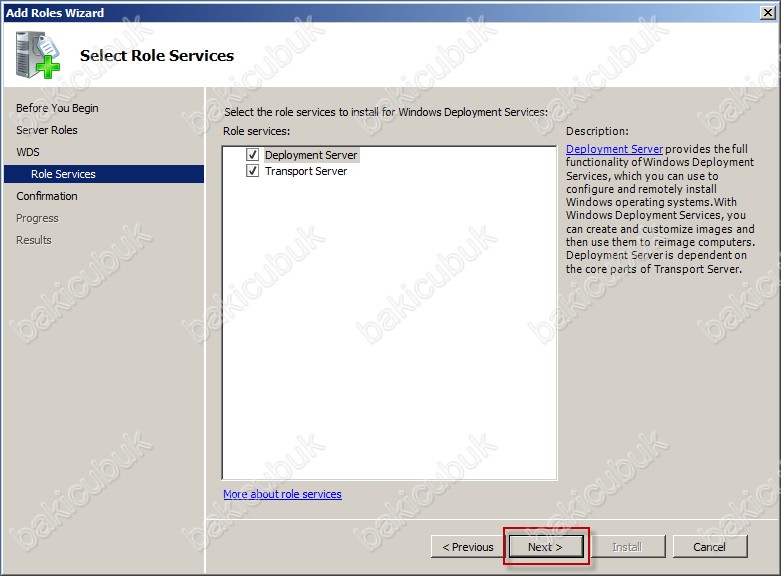The width and height of the screenshot is (781, 576).
Task: Click the Role services: label
Action: tap(257, 131)
